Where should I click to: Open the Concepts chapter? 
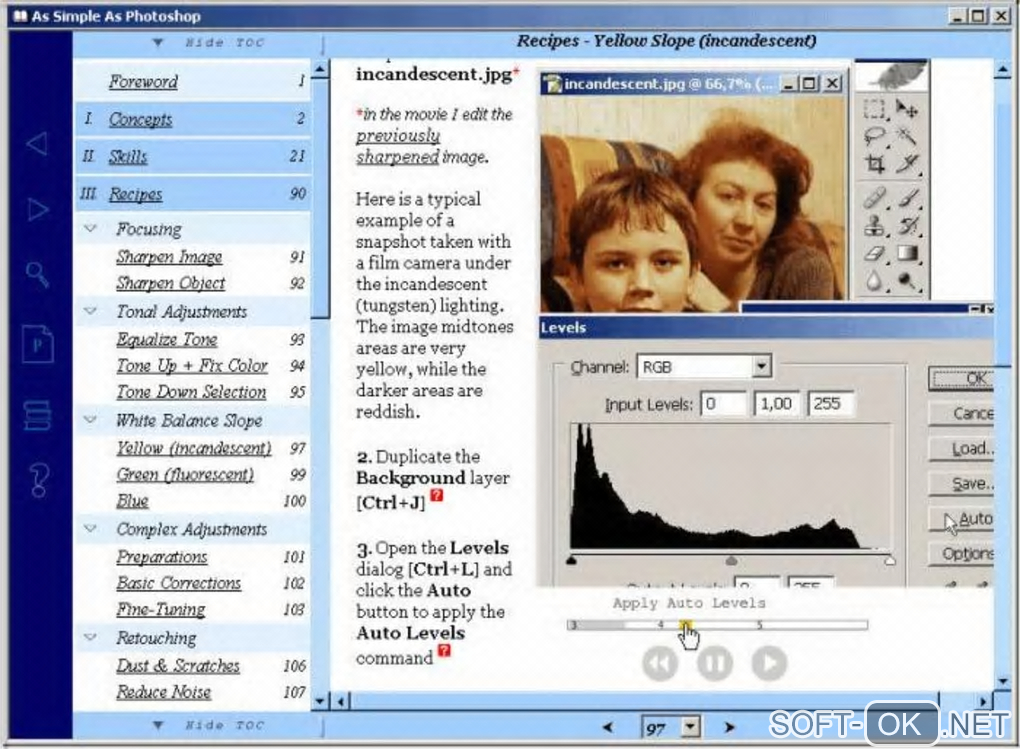(141, 119)
